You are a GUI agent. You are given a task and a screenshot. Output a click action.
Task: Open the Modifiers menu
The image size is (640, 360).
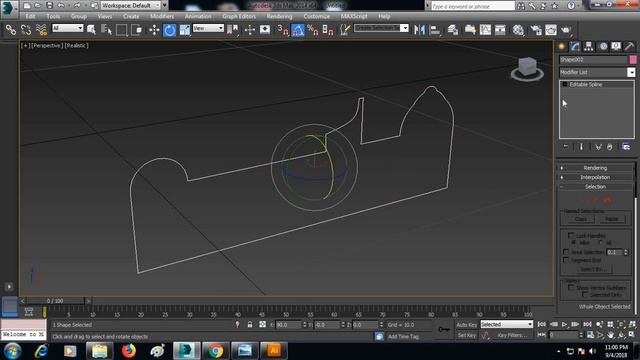click(162, 16)
